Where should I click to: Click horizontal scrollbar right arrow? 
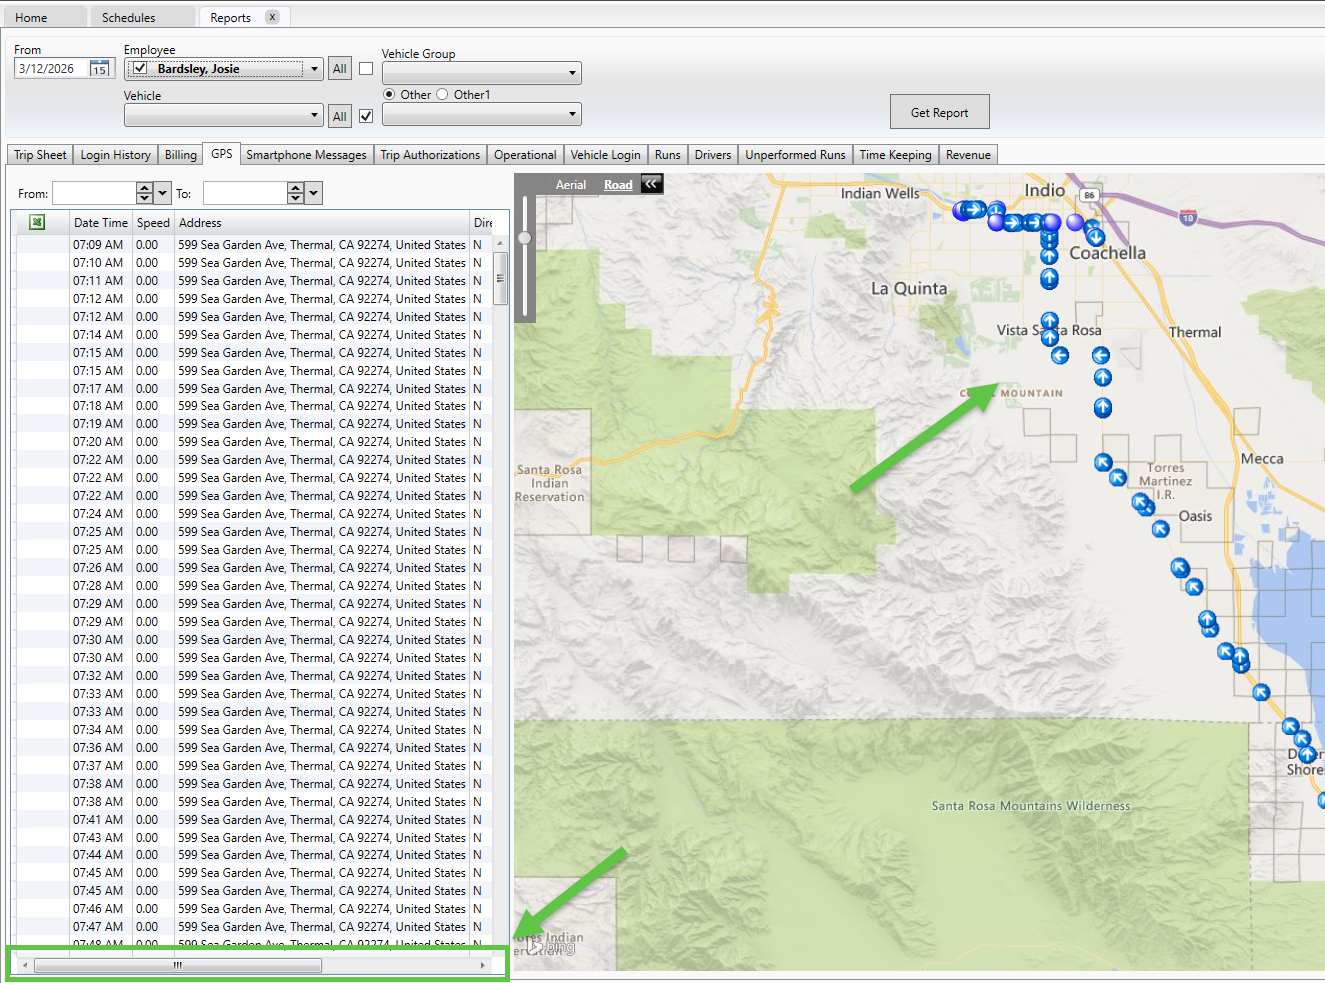[483, 965]
